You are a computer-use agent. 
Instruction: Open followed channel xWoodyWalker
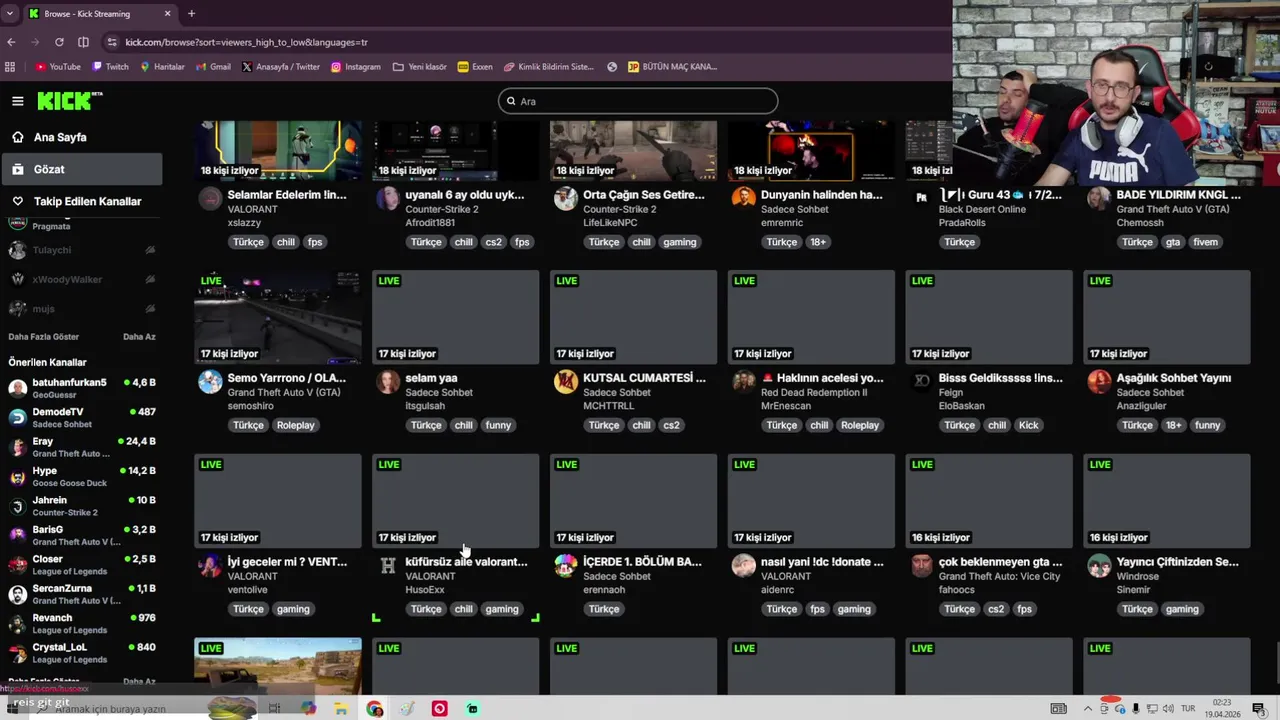[82, 279]
